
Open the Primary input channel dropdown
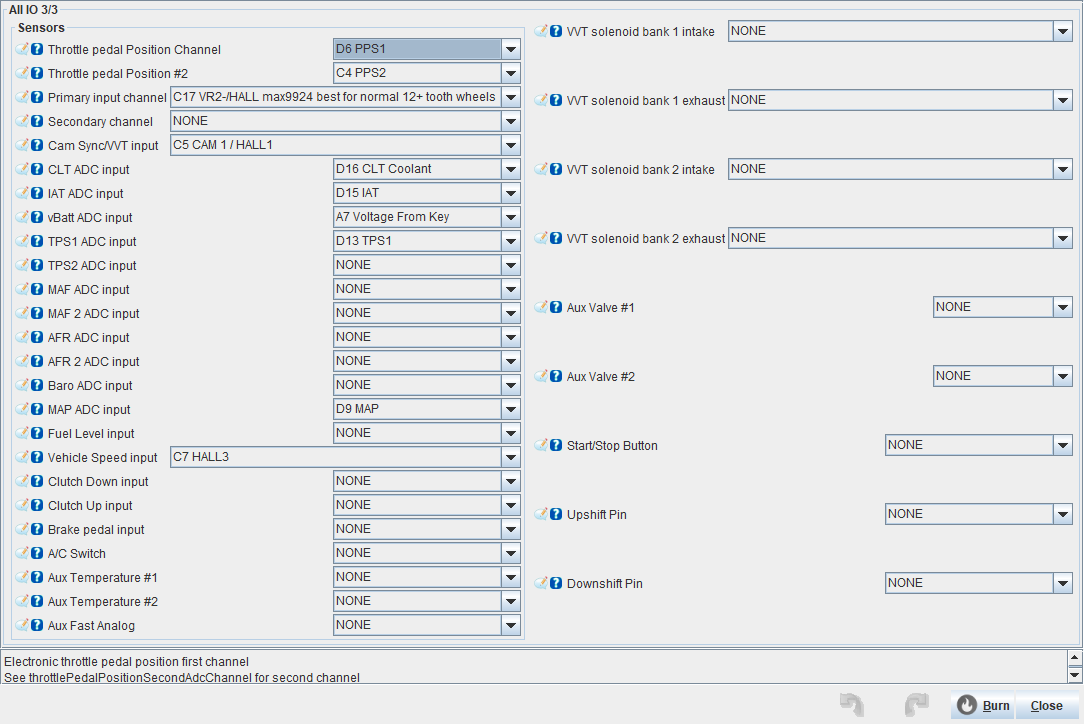[511, 97]
